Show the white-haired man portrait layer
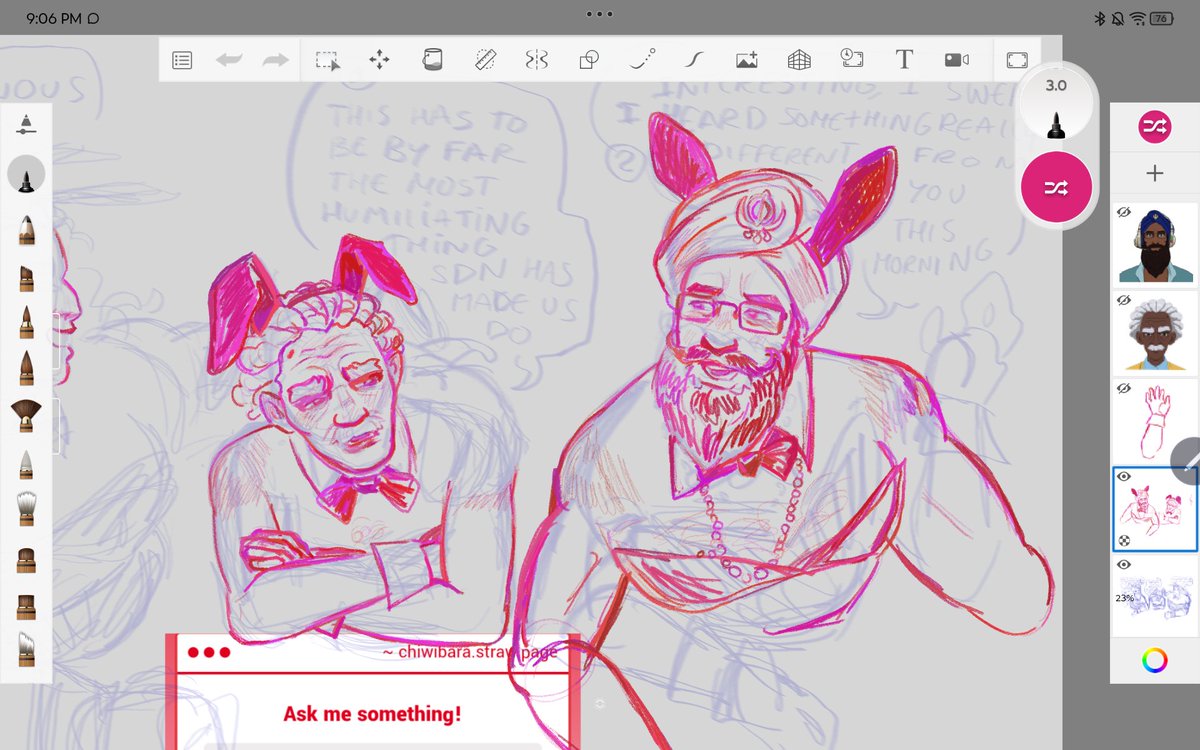Screen dimensions: 1200x750 pyautogui.click(x=1124, y=300)
